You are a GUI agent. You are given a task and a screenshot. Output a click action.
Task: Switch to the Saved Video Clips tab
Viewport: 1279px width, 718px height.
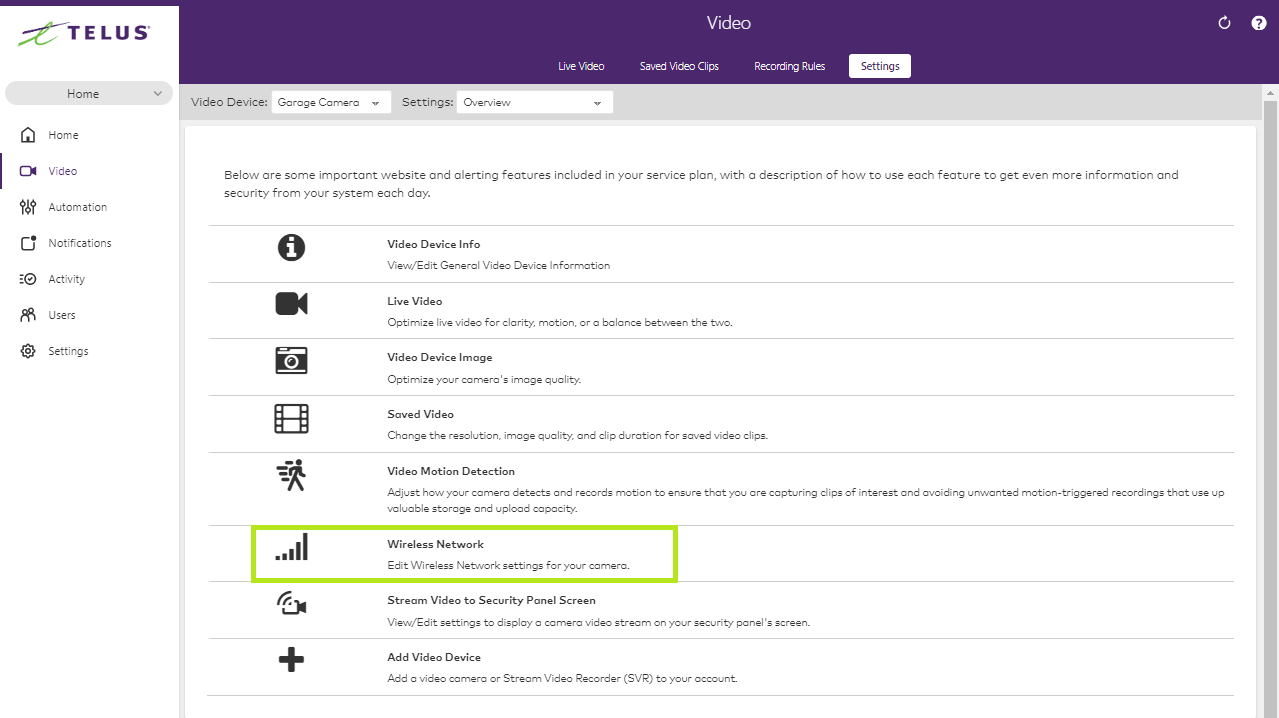pos(679,66)
